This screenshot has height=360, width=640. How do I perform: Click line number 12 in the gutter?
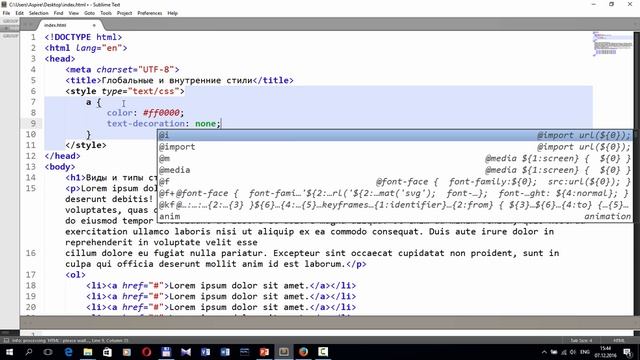[x=31, y=156]
